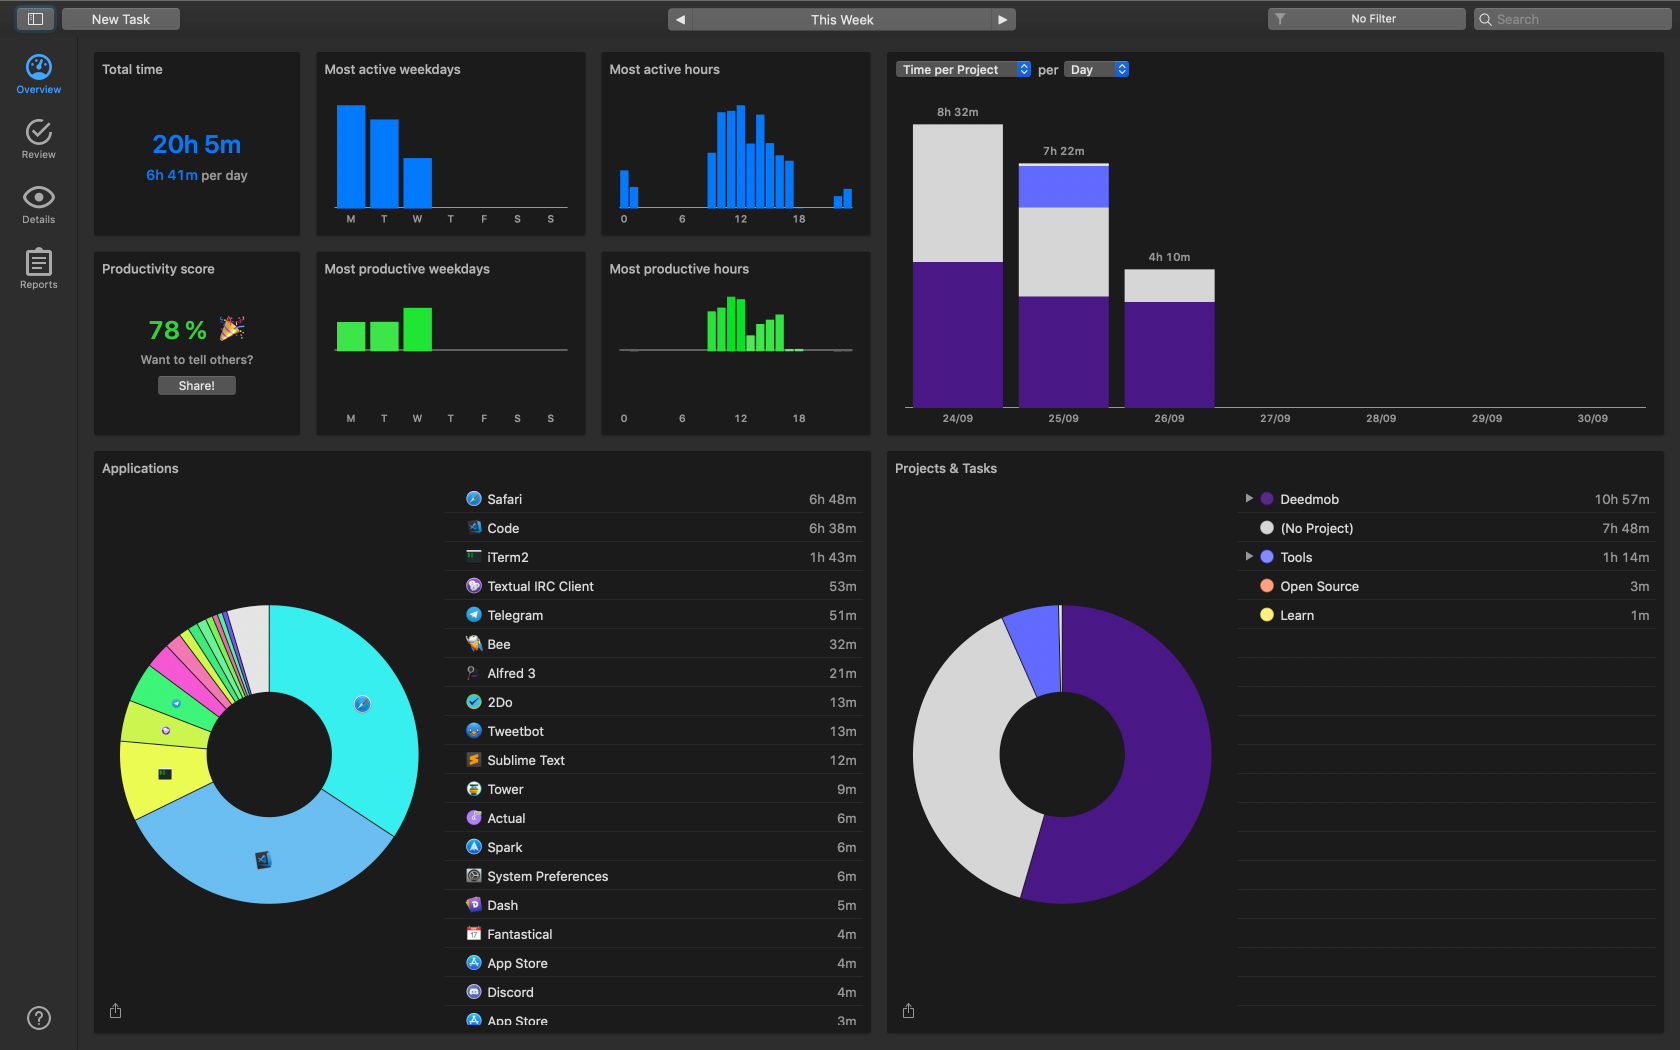Click the Spark app icon

pyautogui.click(x=474, y=847)
